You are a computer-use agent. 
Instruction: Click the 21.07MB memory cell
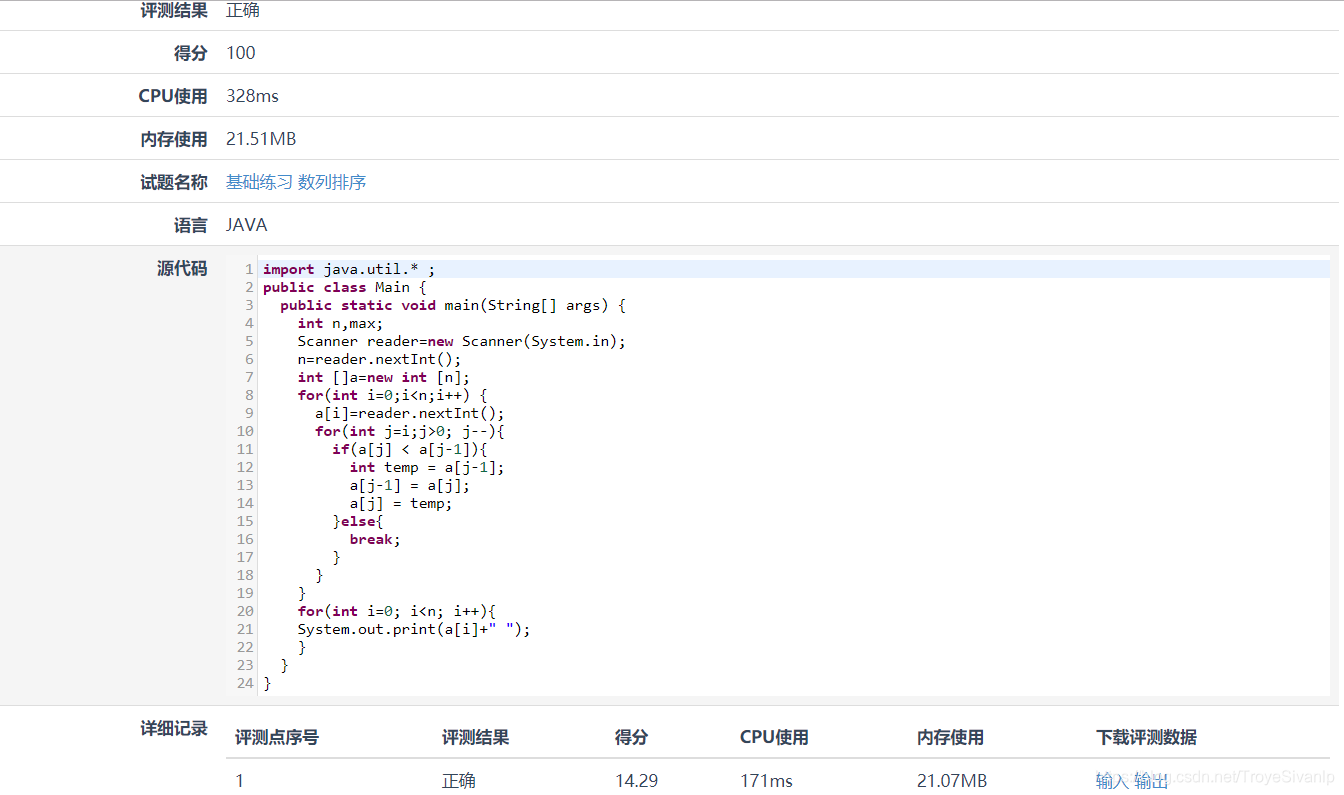pyautogui.click(x=952, y=781)
